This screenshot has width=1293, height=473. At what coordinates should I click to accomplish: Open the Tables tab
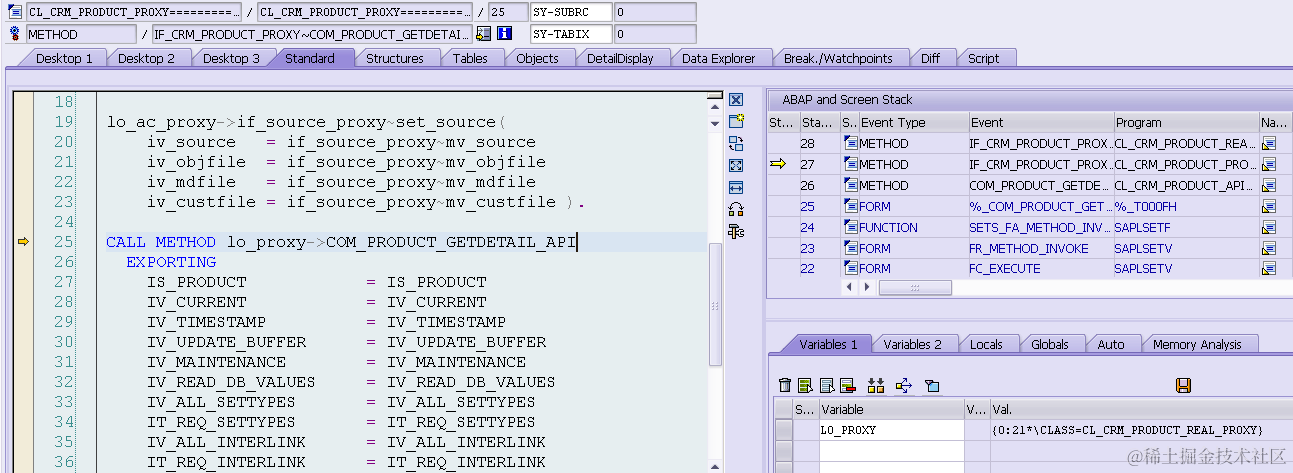[x=470, y=58]
